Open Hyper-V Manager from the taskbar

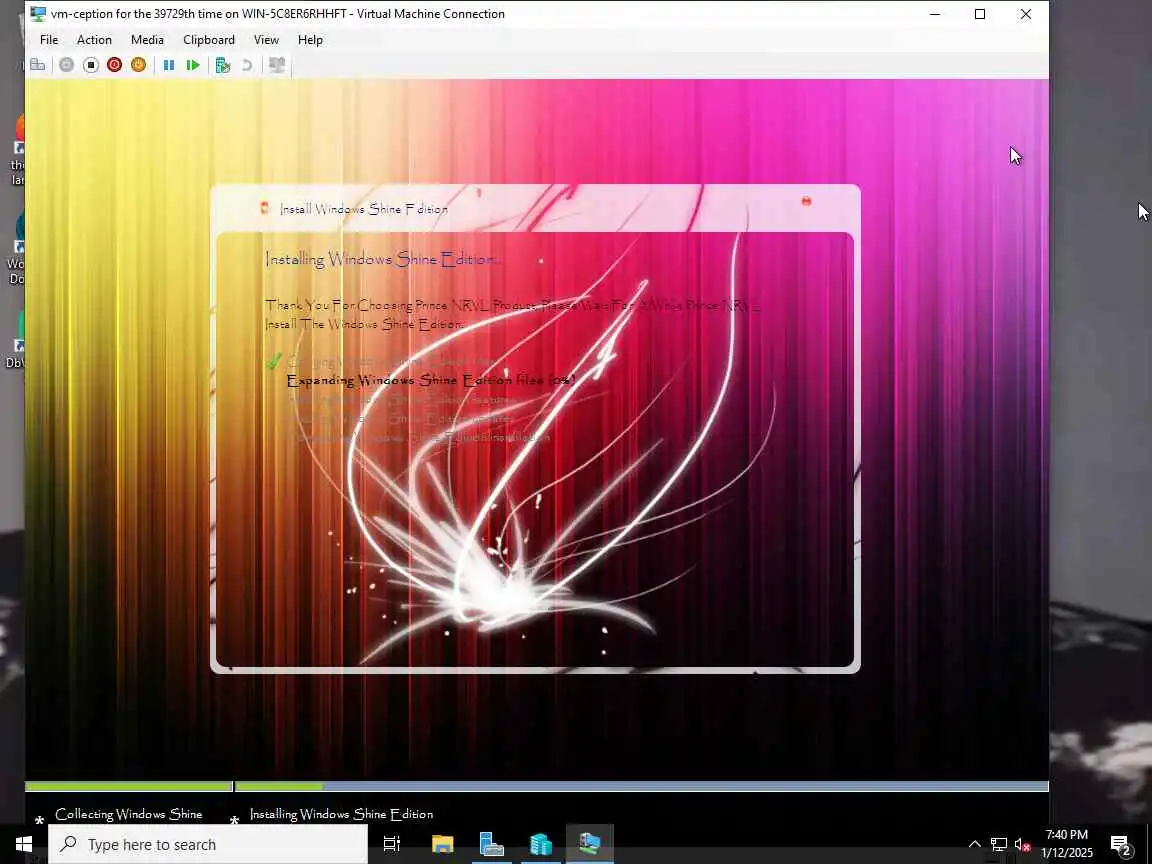[541, 844]
